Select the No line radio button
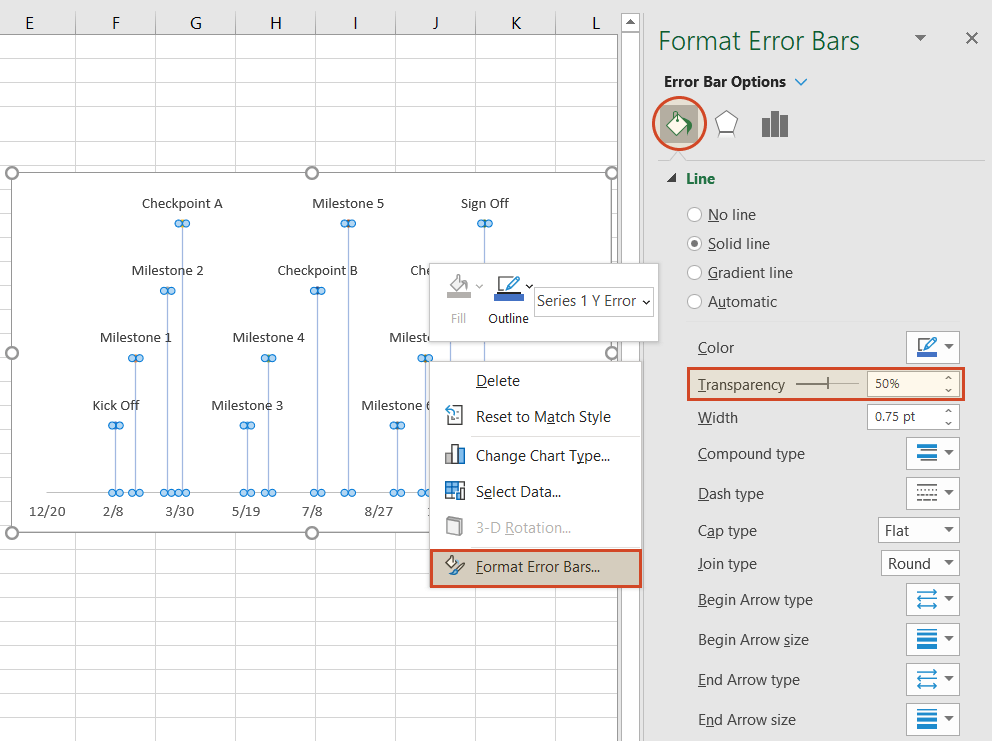This screenshot has width=992, height=741. coord(695,214)
